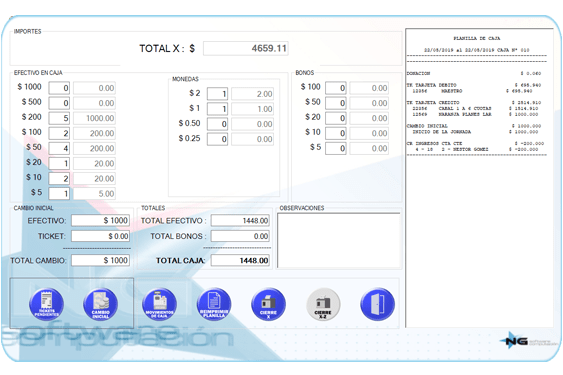The width and height of the screenshot is (563, 375).
Task: Run the Cierre X icon
Action: [x=268, y=304]
